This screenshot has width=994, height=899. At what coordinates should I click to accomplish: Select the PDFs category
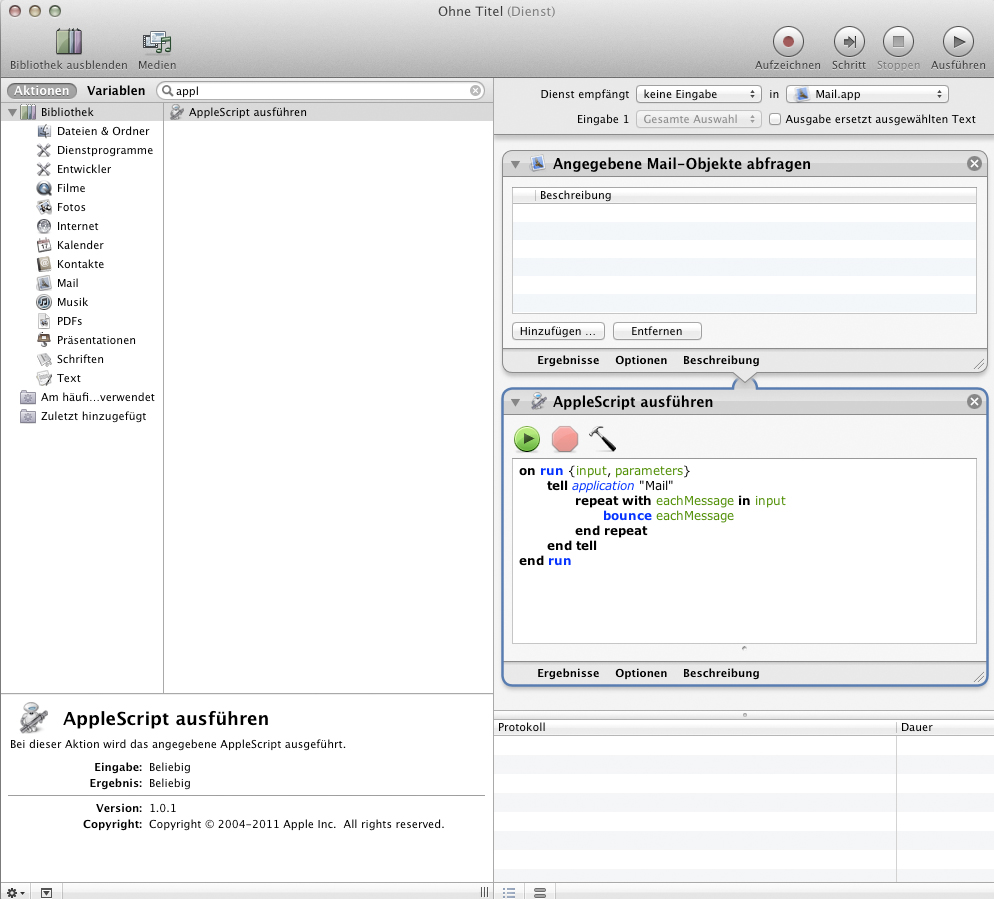69,321
